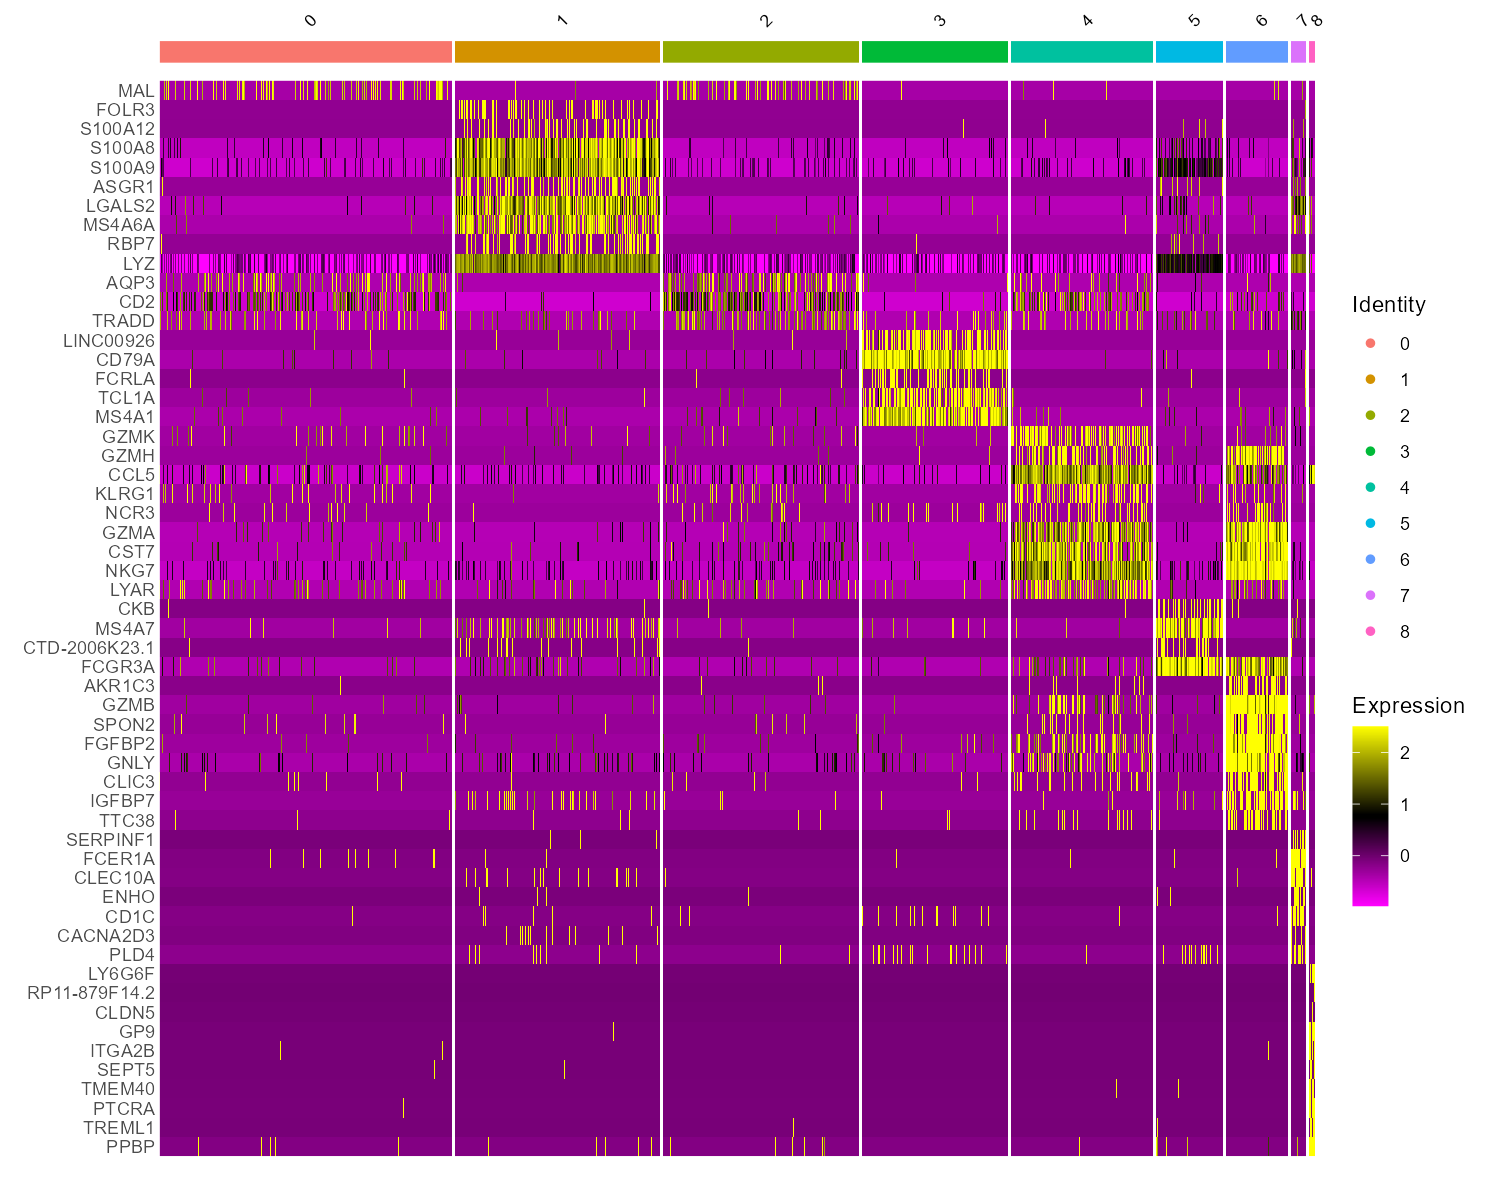Click the MAL gene row label
Screen dimensions: 1500x1200
136,91
